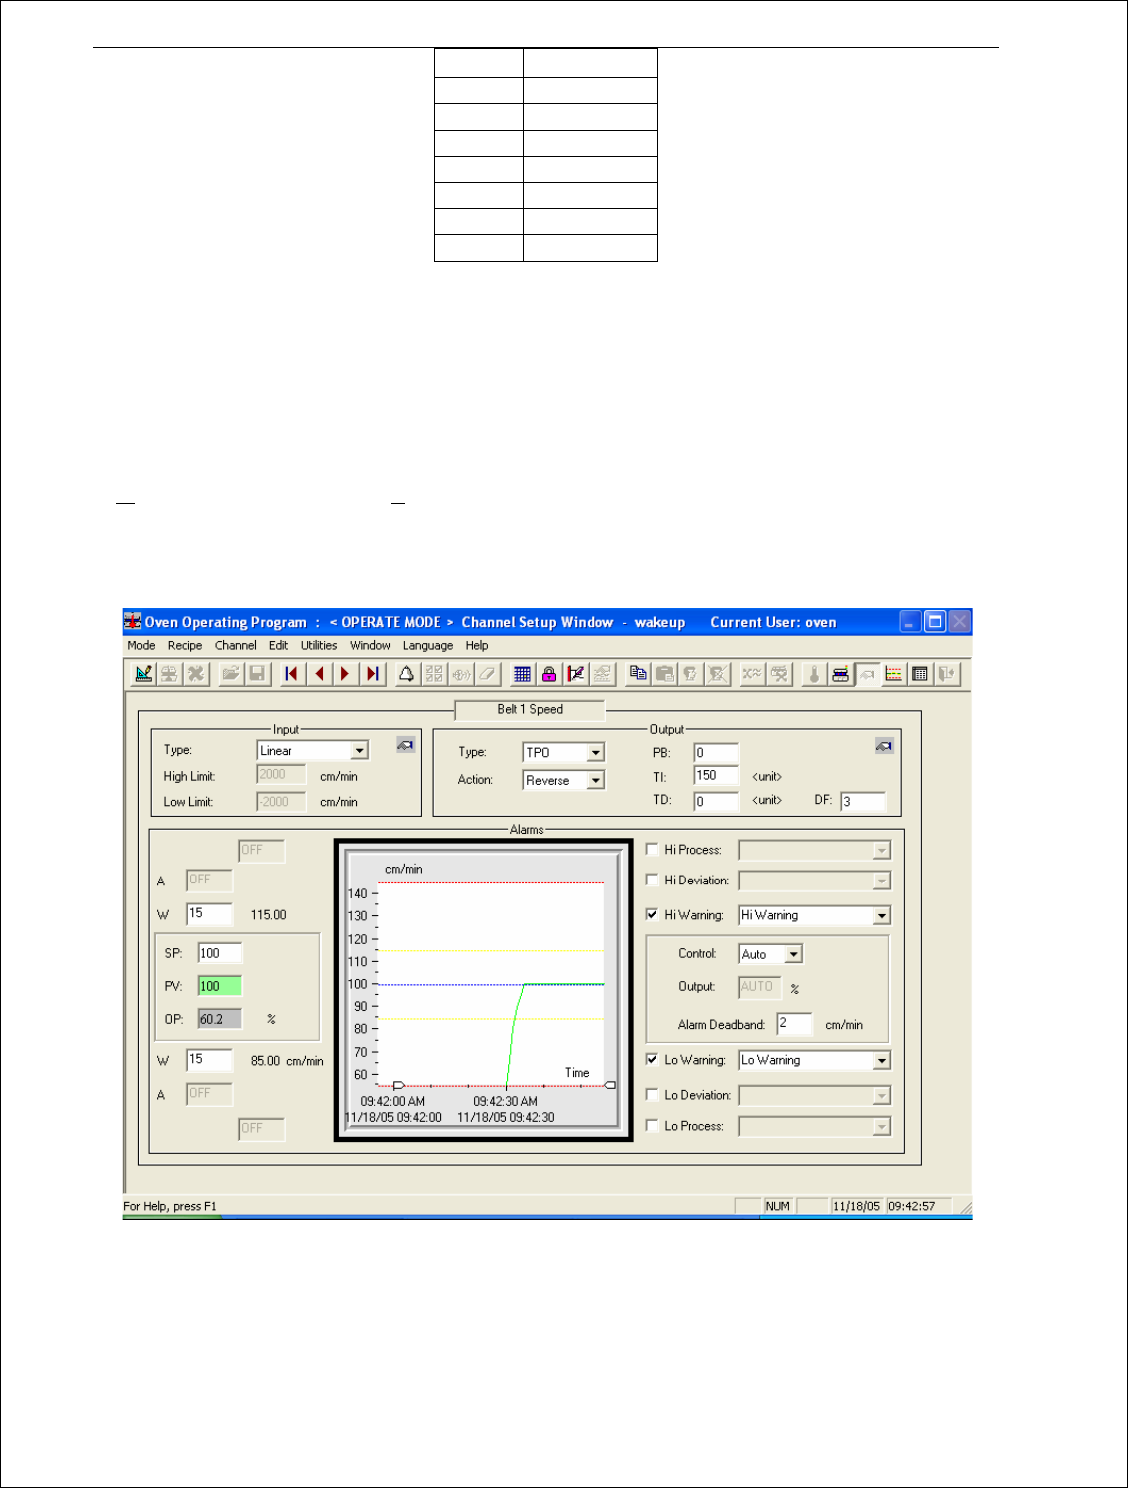Click the small icon in Output group corner
The image size is (1128, 1488).
(x=884, y=746)
